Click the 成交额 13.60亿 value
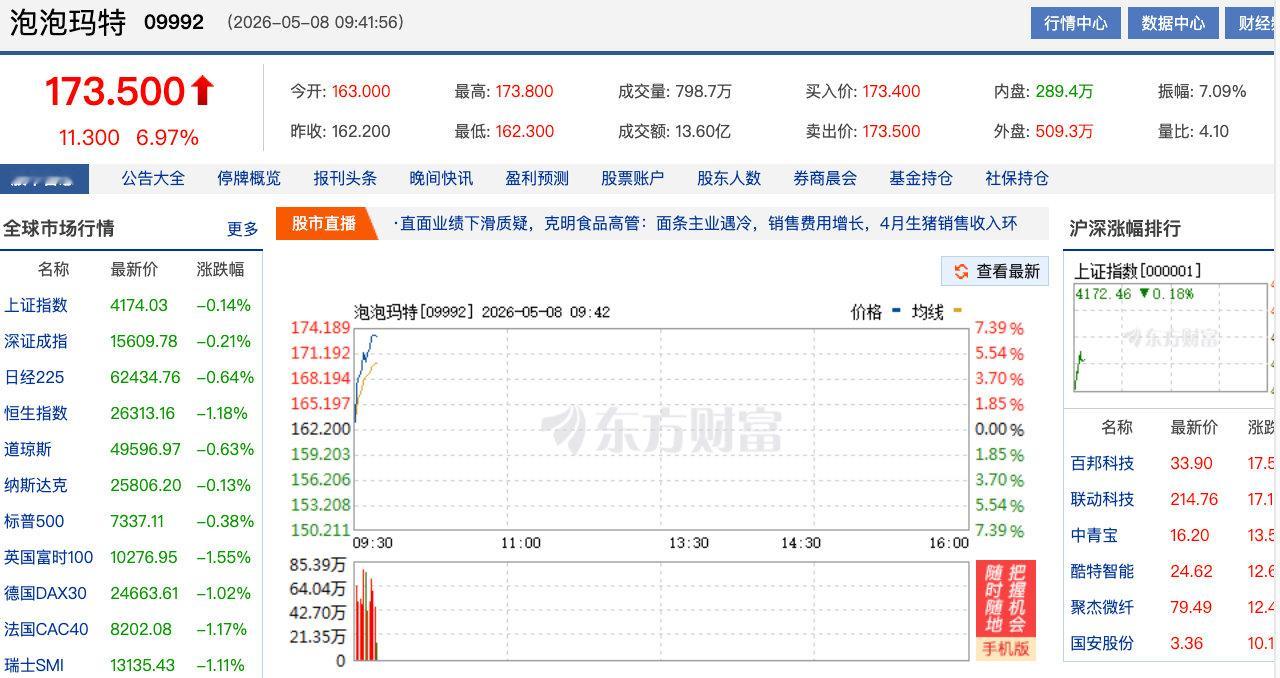The width and height of the screenshot is (1280, 678). pos(703,131)
